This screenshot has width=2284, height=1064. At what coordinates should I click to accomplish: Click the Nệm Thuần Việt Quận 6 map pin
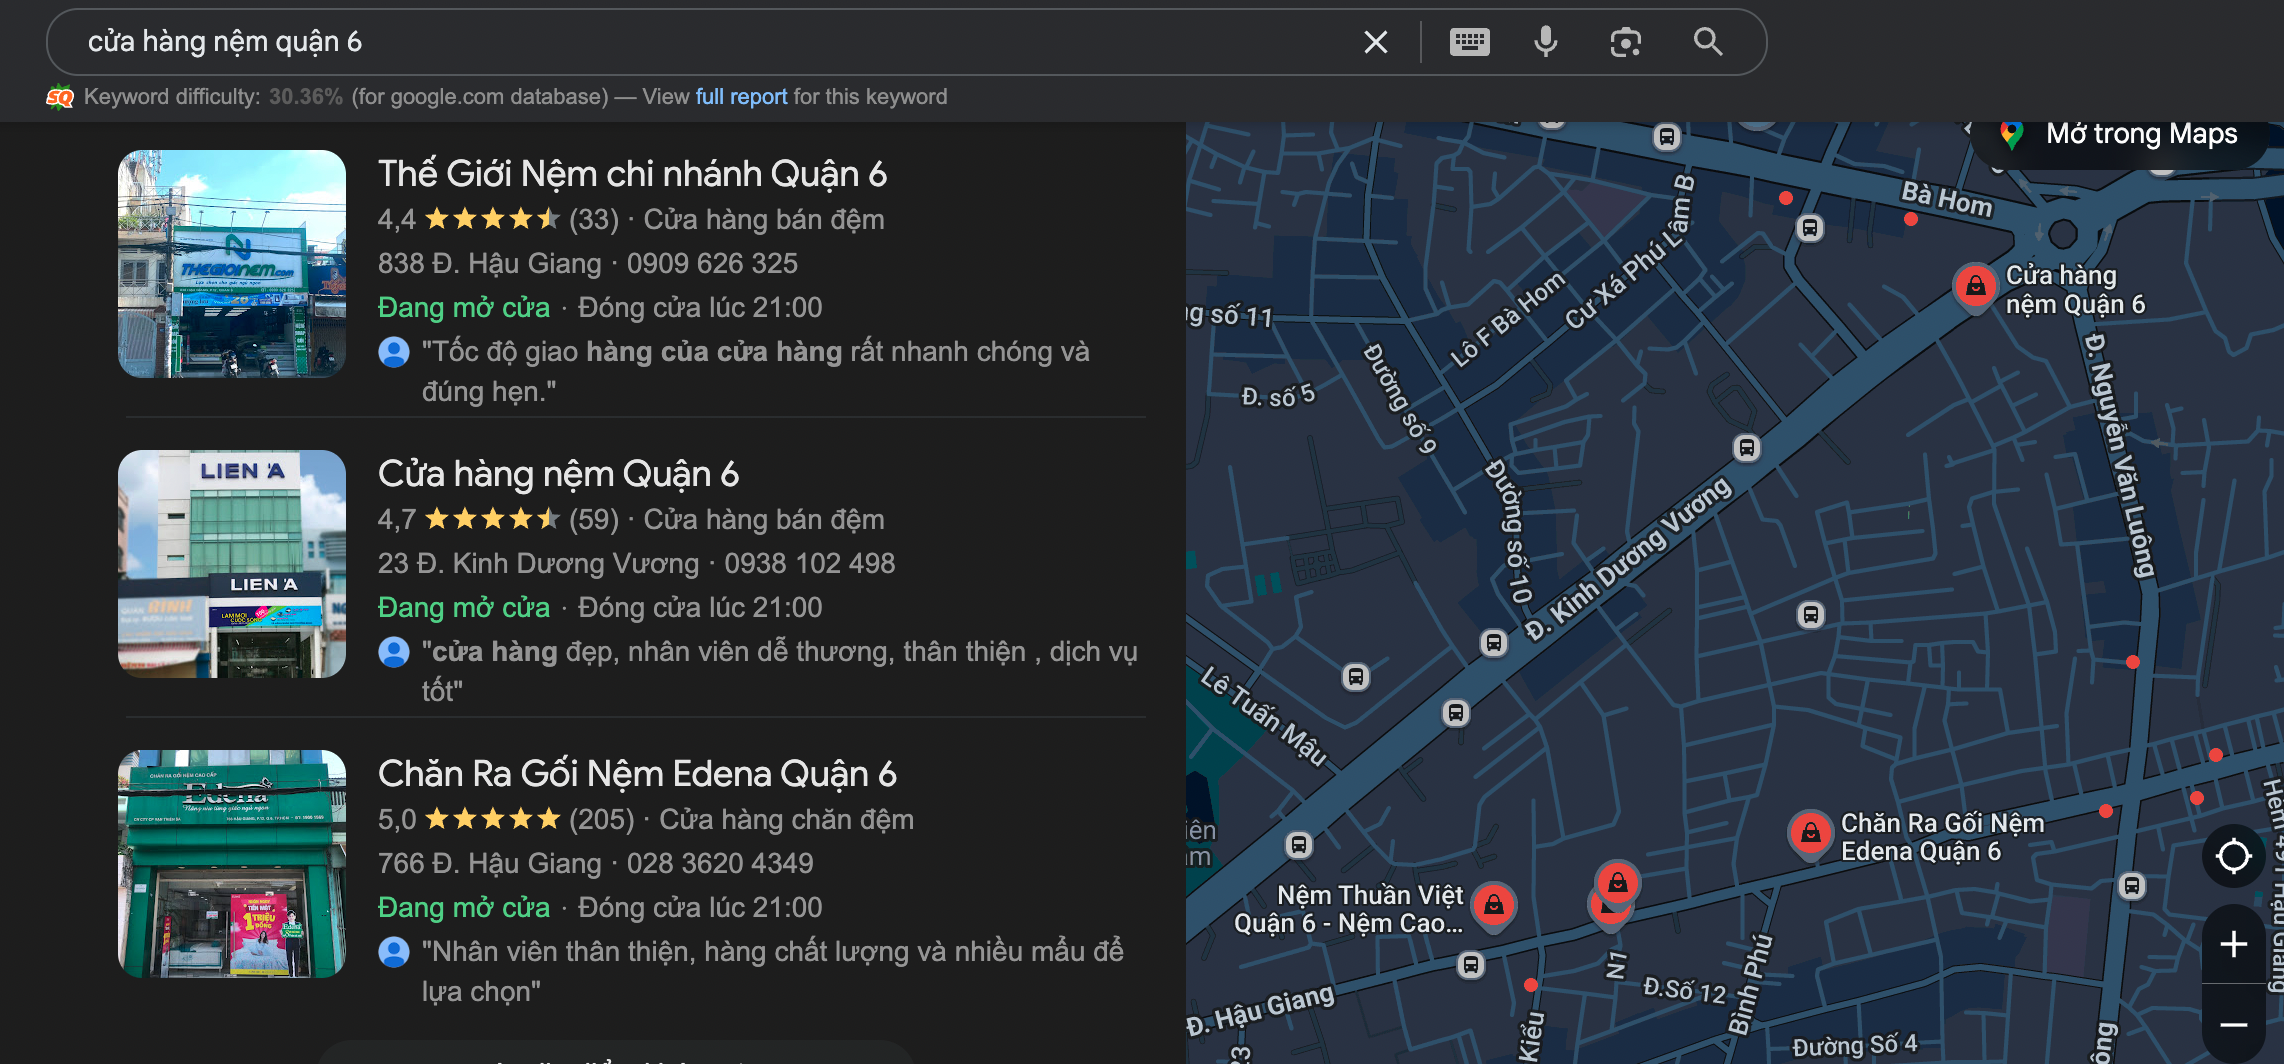[x=1493, y=906]
